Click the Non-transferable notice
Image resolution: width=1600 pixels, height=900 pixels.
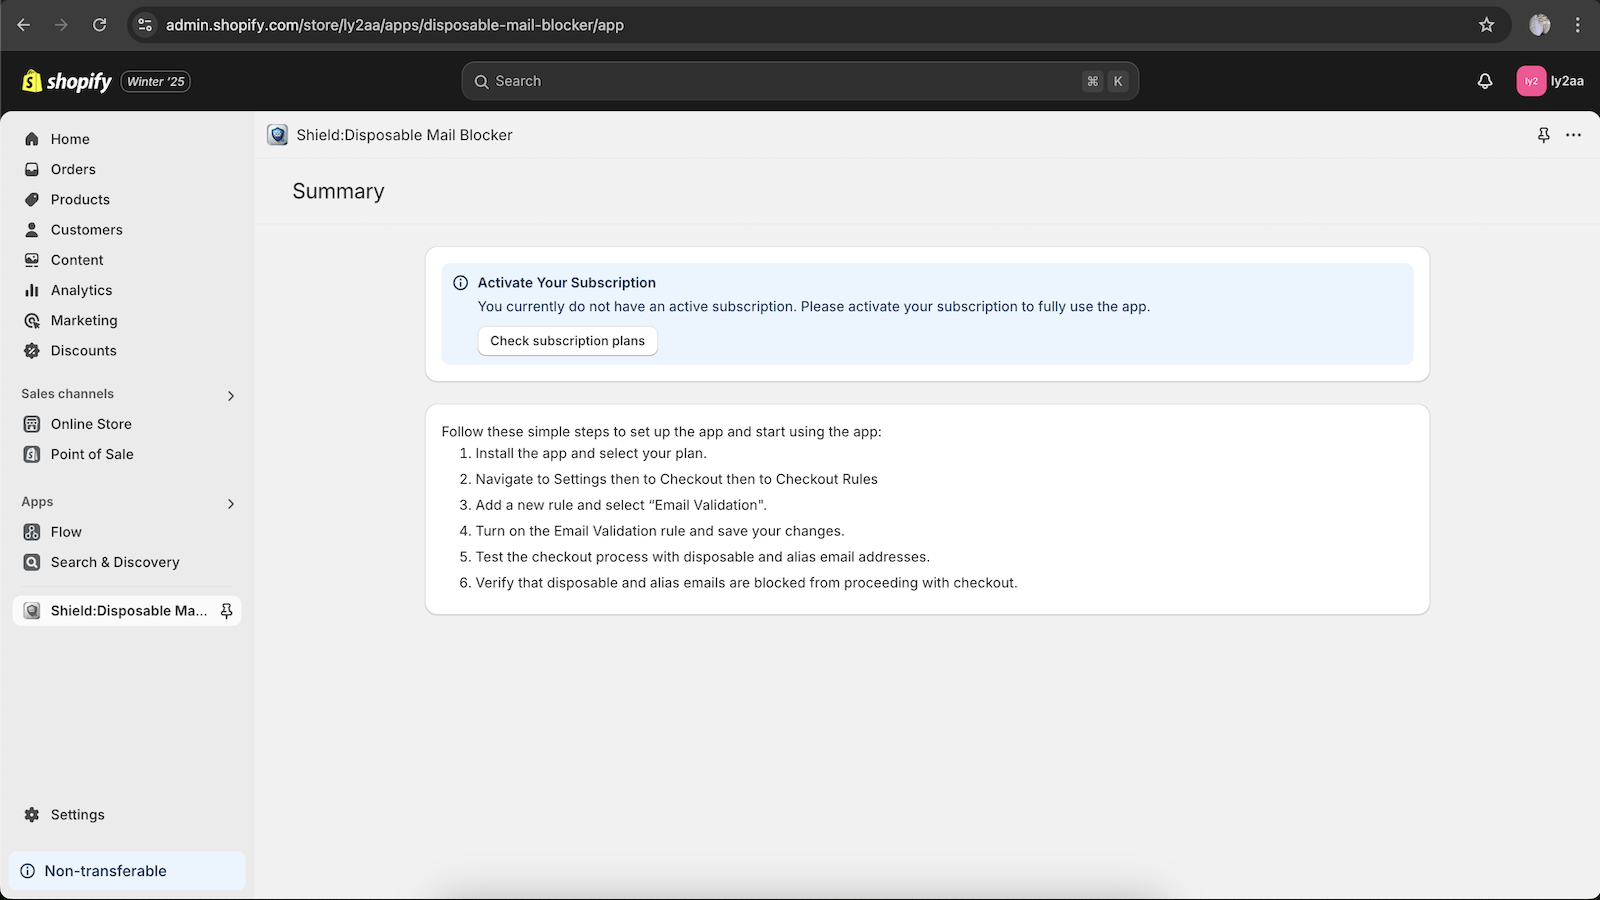(x=105, y=870)
